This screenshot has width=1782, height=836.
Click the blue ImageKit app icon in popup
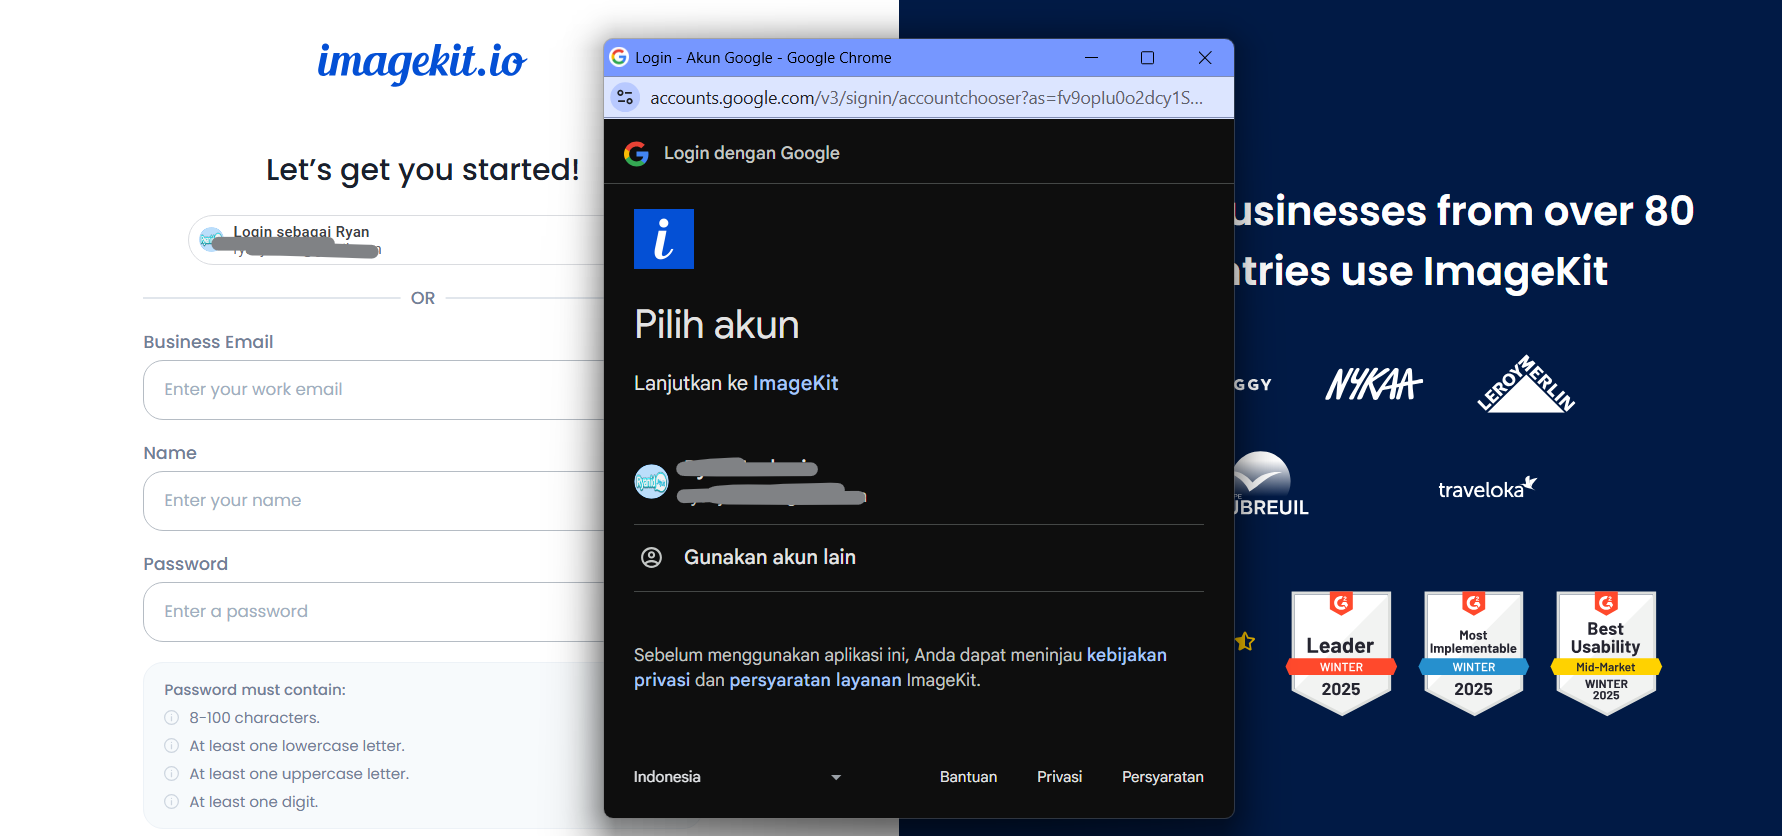coord(664,239)
